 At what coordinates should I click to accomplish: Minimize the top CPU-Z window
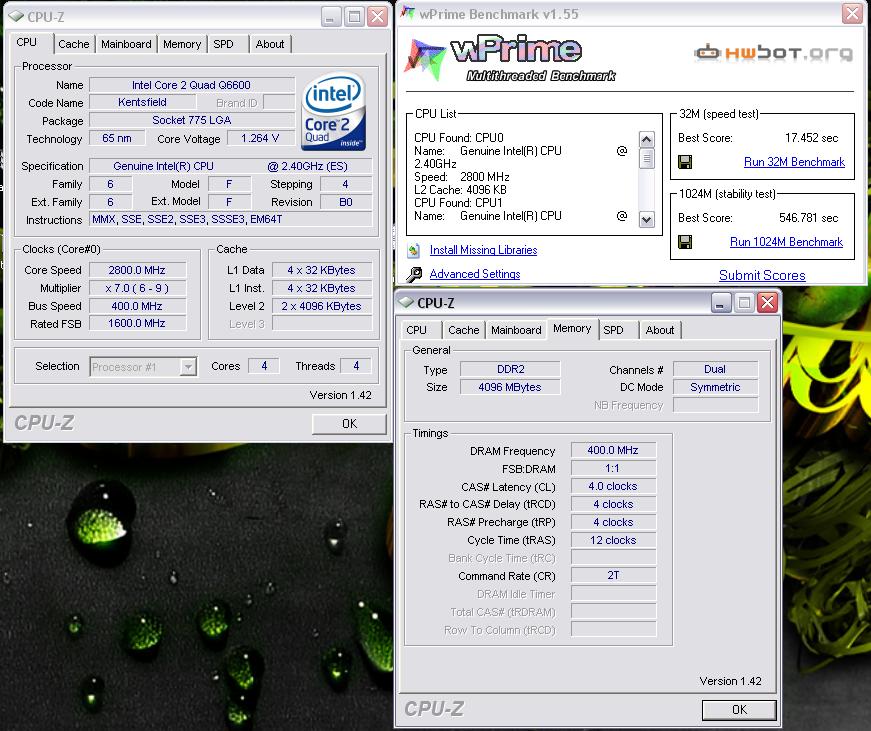[331, 17]
